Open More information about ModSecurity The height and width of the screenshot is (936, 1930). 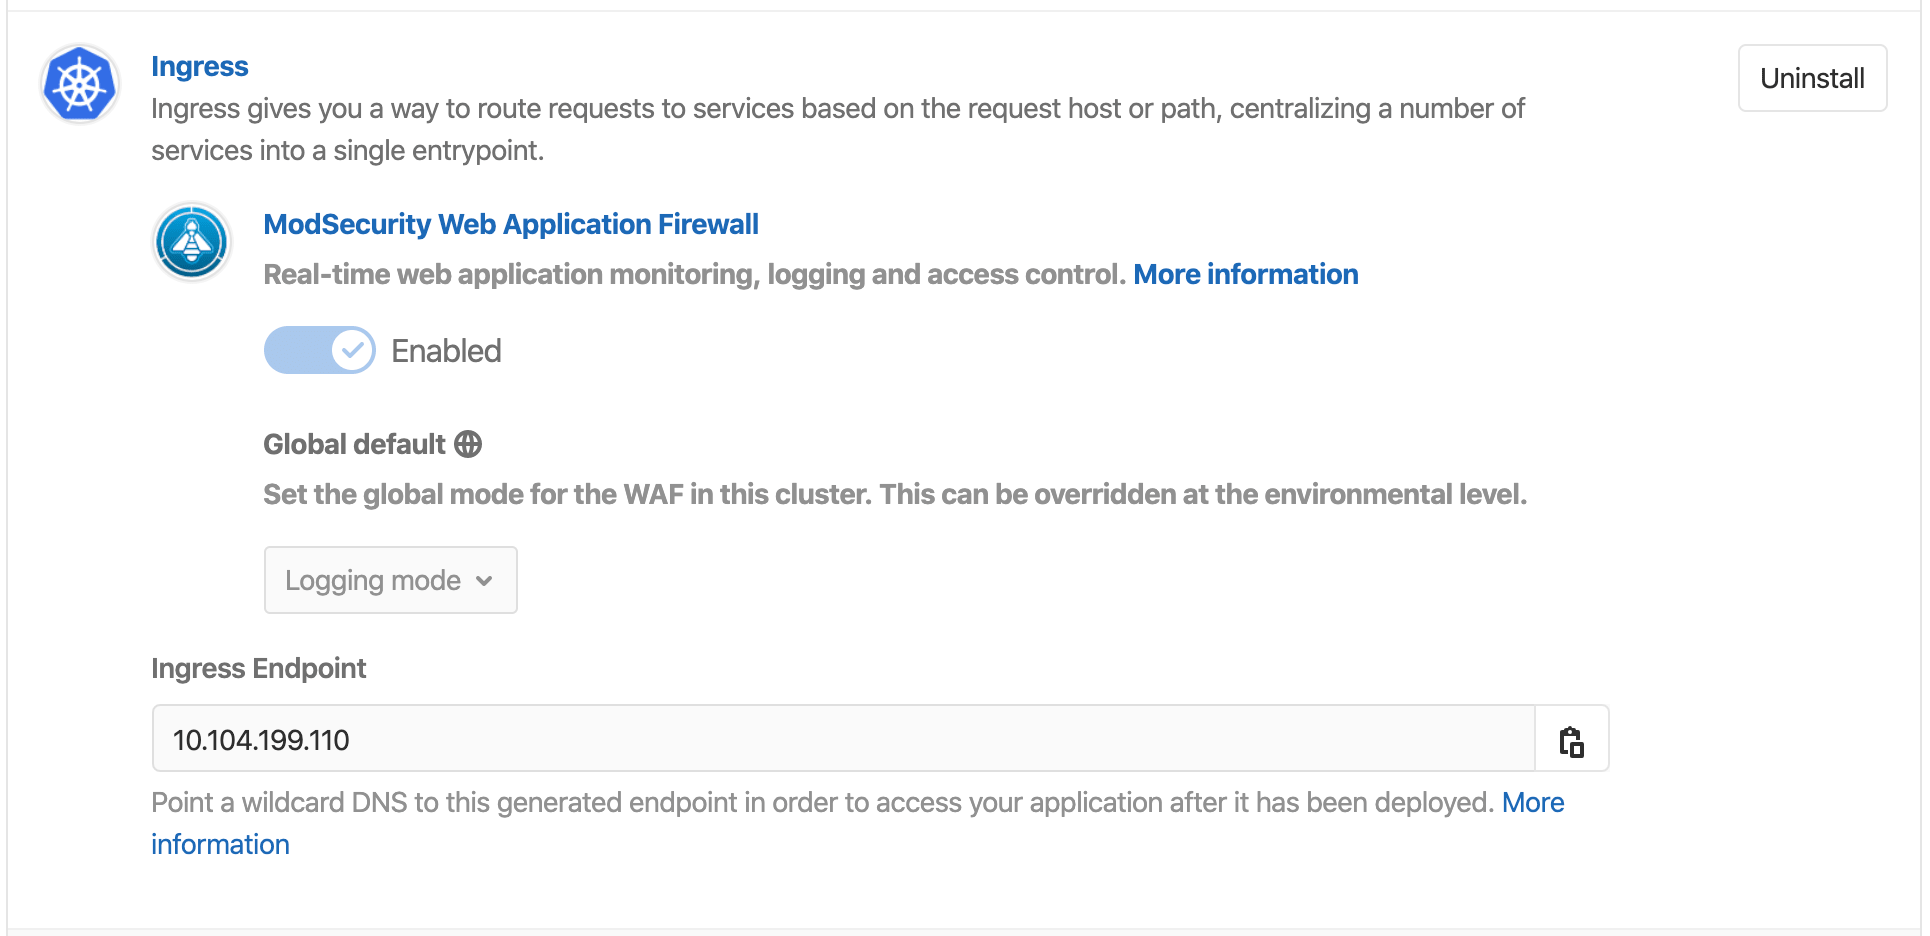pos(1246,274)
